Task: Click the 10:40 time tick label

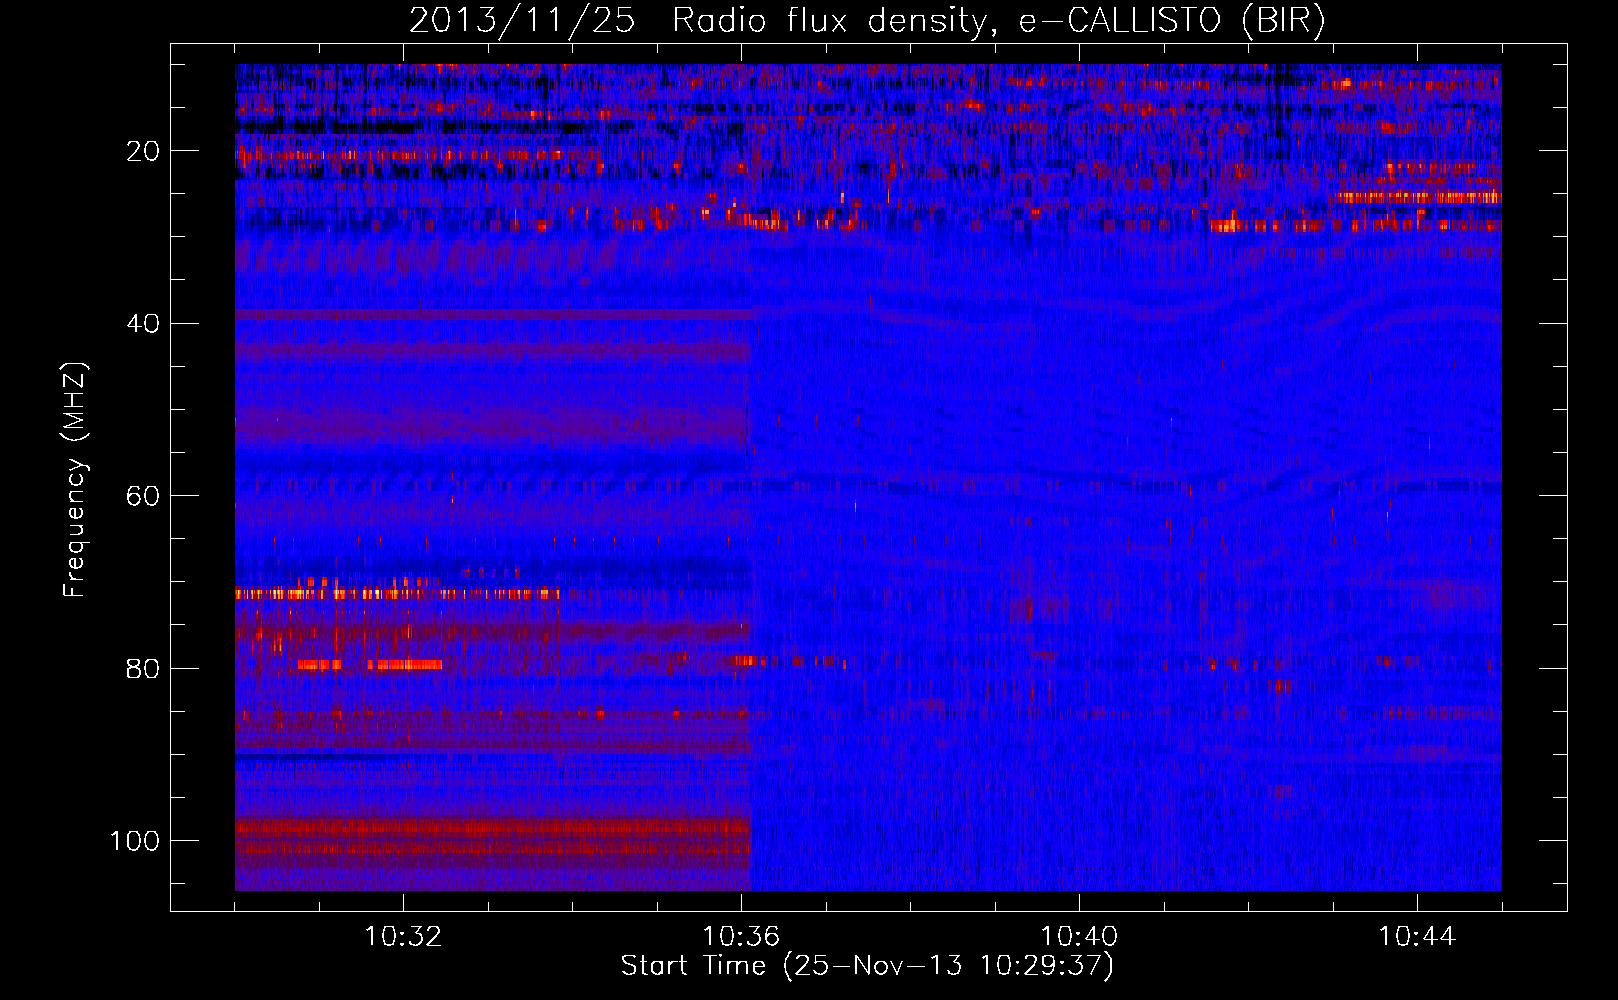Action: pos(1079,937)
